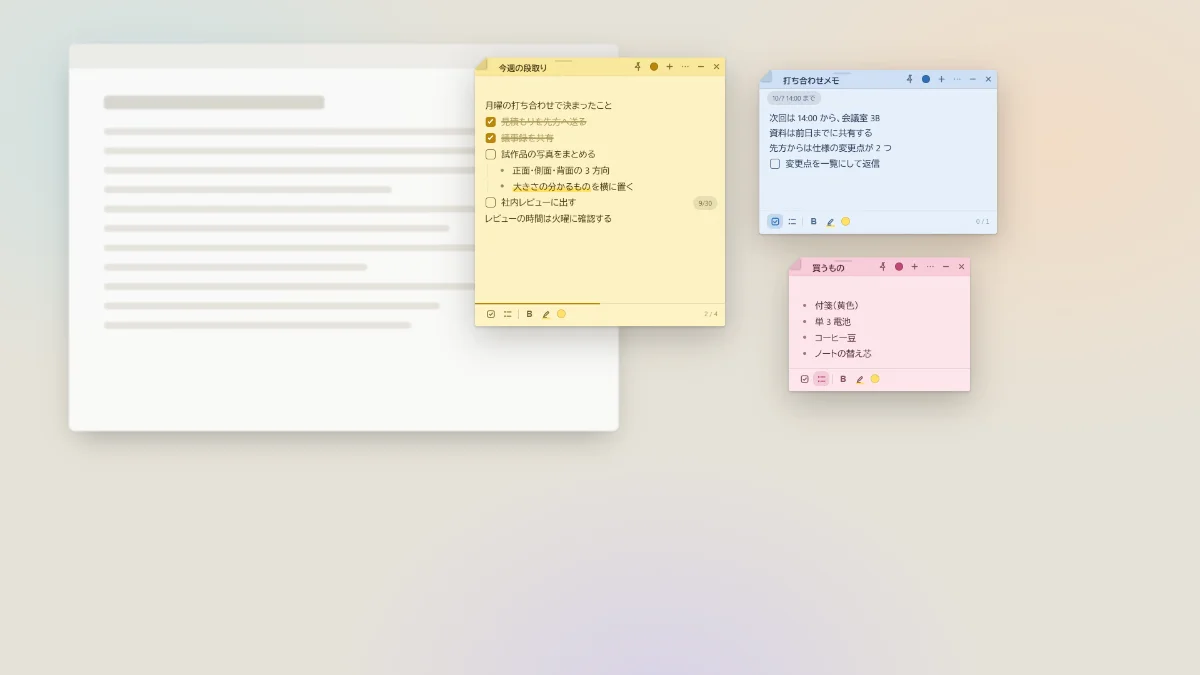
Task: Select the highlighter in 打ち合わせメモ toolbar
Action: 830,221
